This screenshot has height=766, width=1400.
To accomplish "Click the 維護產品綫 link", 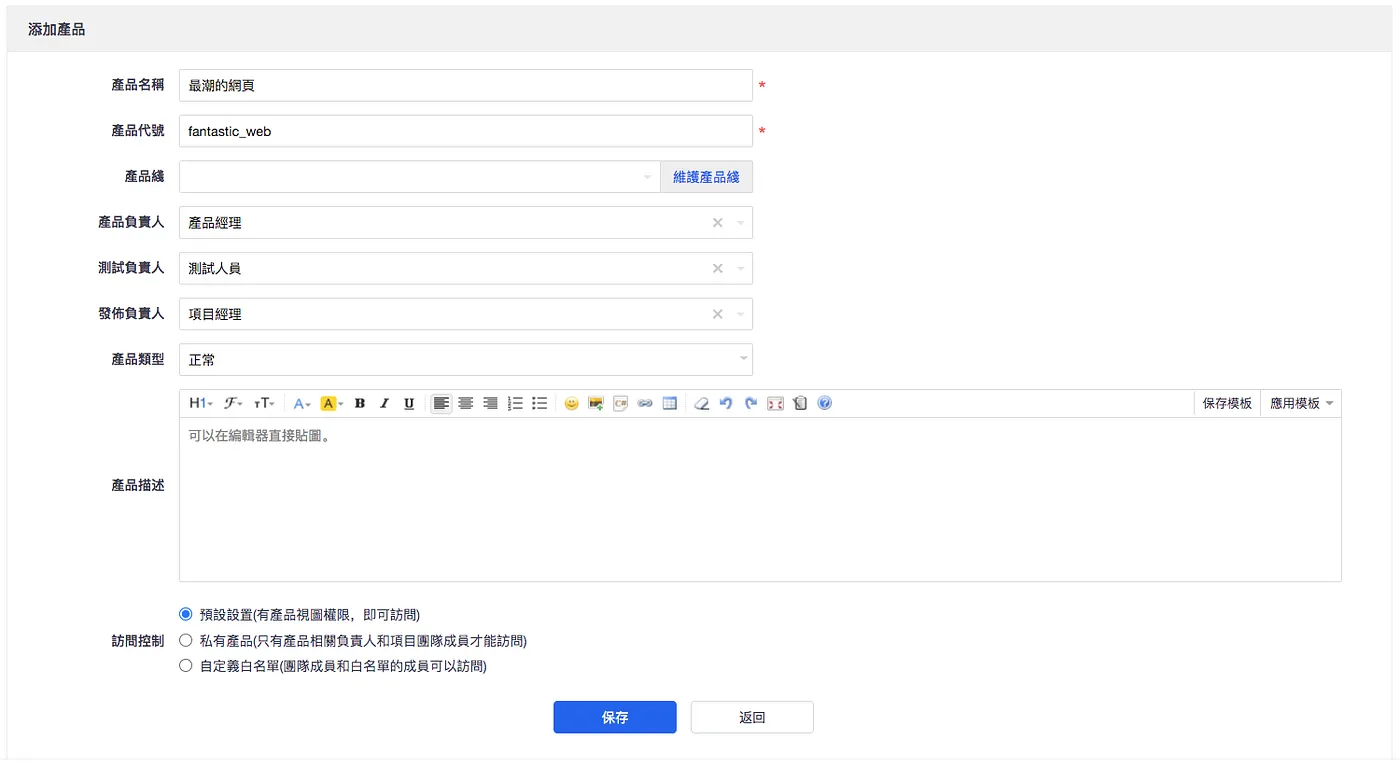I will coord(706,177).
